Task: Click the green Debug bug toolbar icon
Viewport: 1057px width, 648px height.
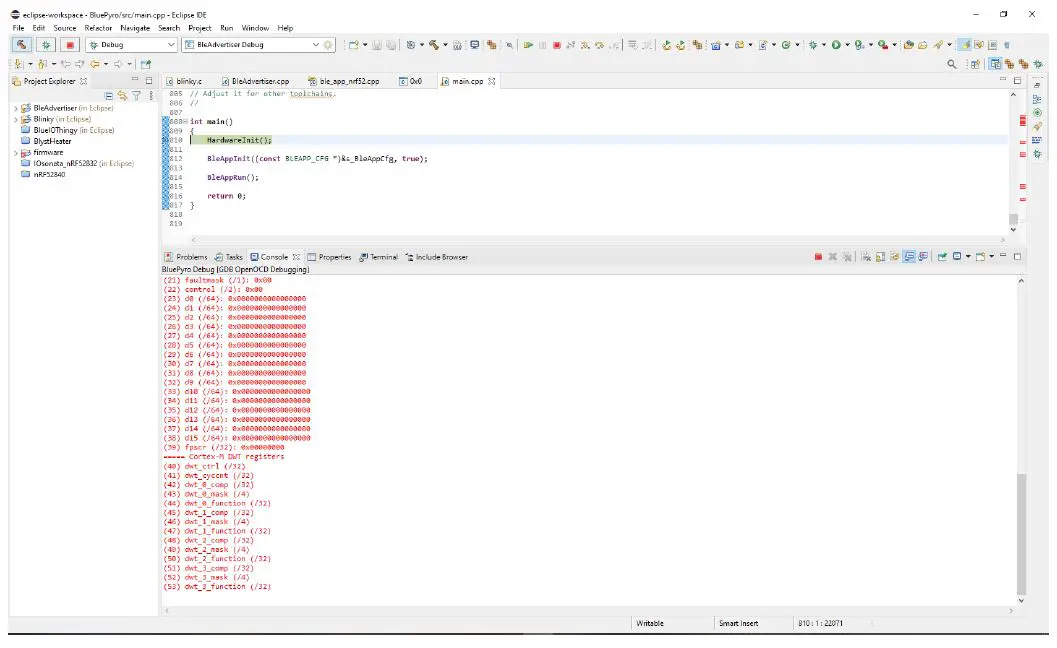Action: 813,45
